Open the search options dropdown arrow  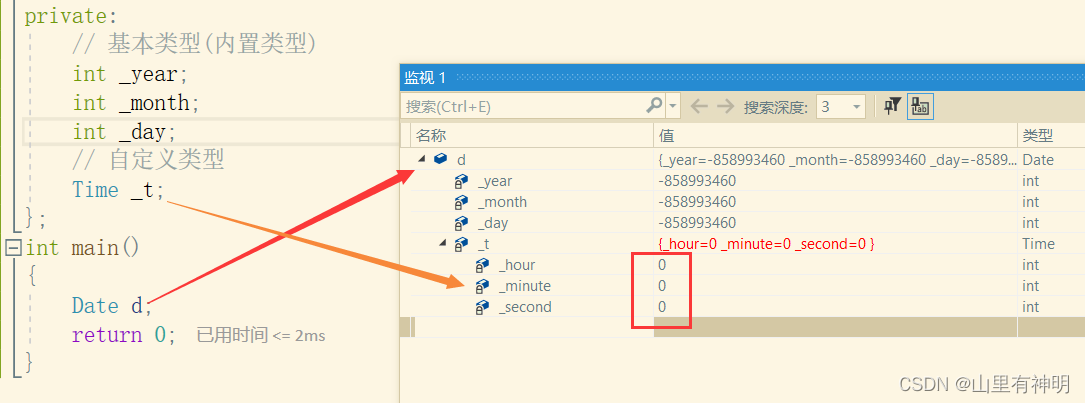673,107
